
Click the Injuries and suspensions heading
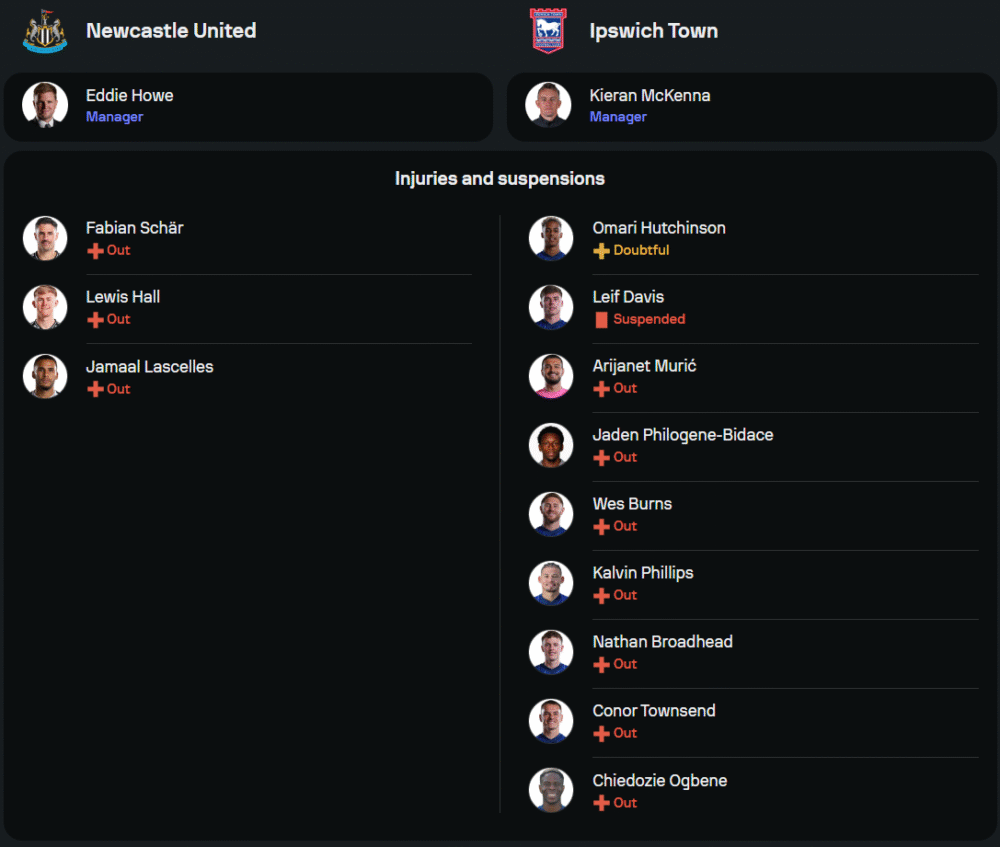click(500, 179)
